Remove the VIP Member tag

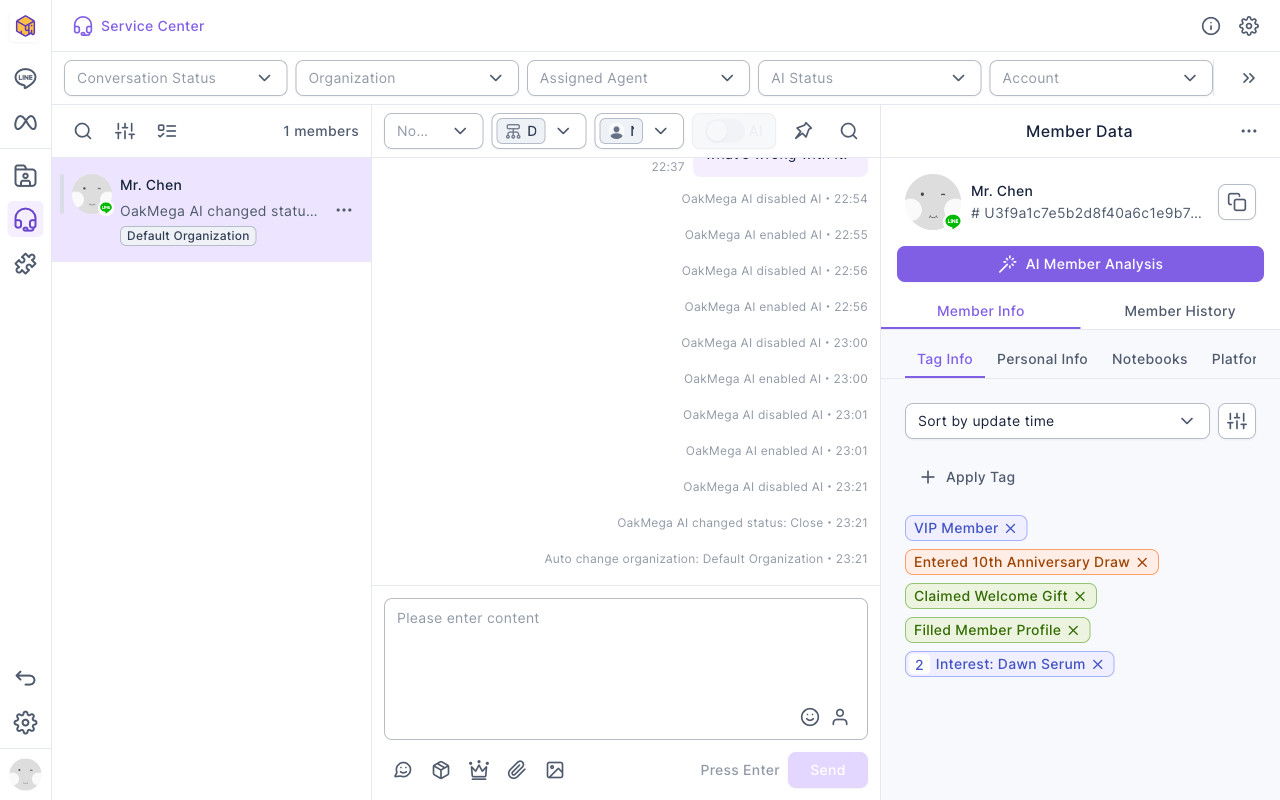pos(1010,528)
